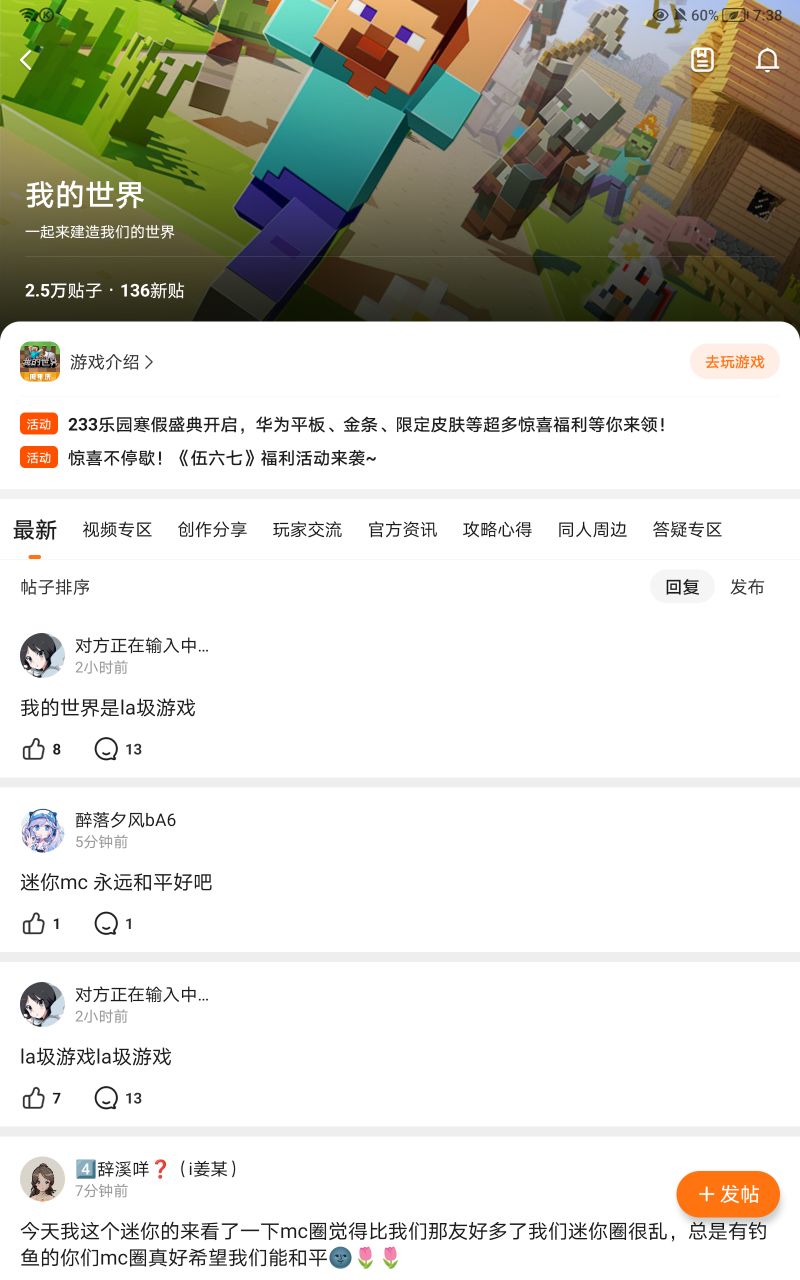The width and height of the screenshot is (800, 1280).
Task: Select the 答疑专区 tab
Action: (x=687, y=530)
